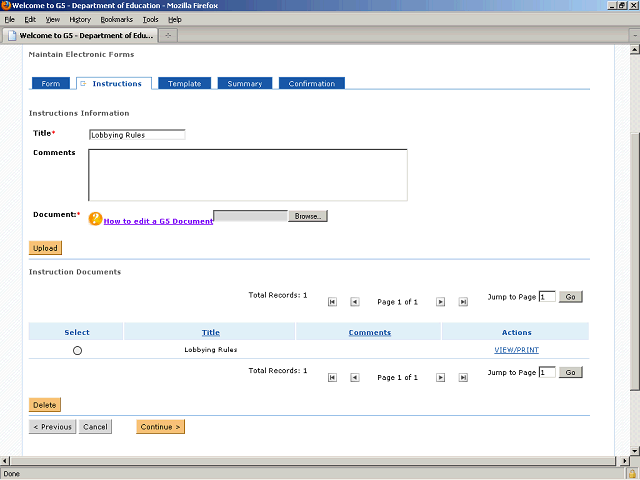
Task: Click the Previous button
Action: tap(52, 427)
